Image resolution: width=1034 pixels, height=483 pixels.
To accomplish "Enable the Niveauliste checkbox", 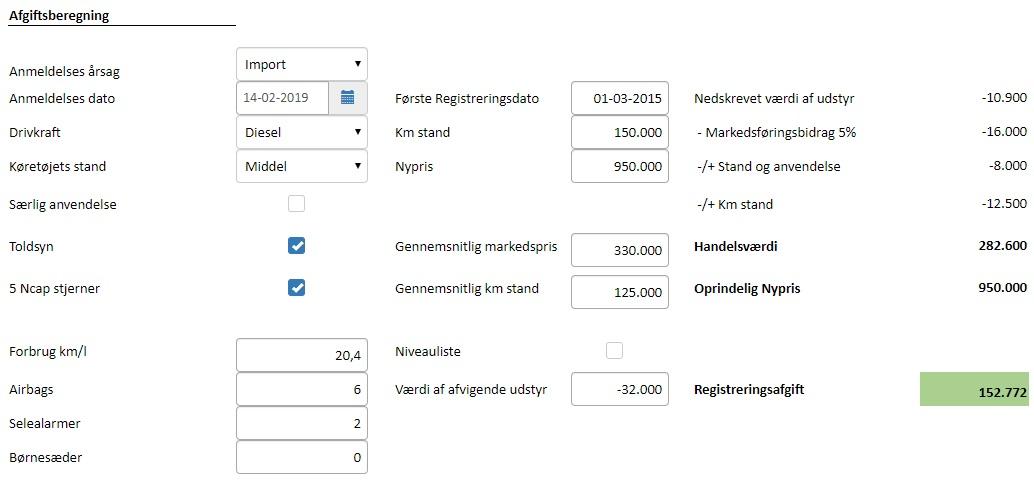I will (614, 350).
